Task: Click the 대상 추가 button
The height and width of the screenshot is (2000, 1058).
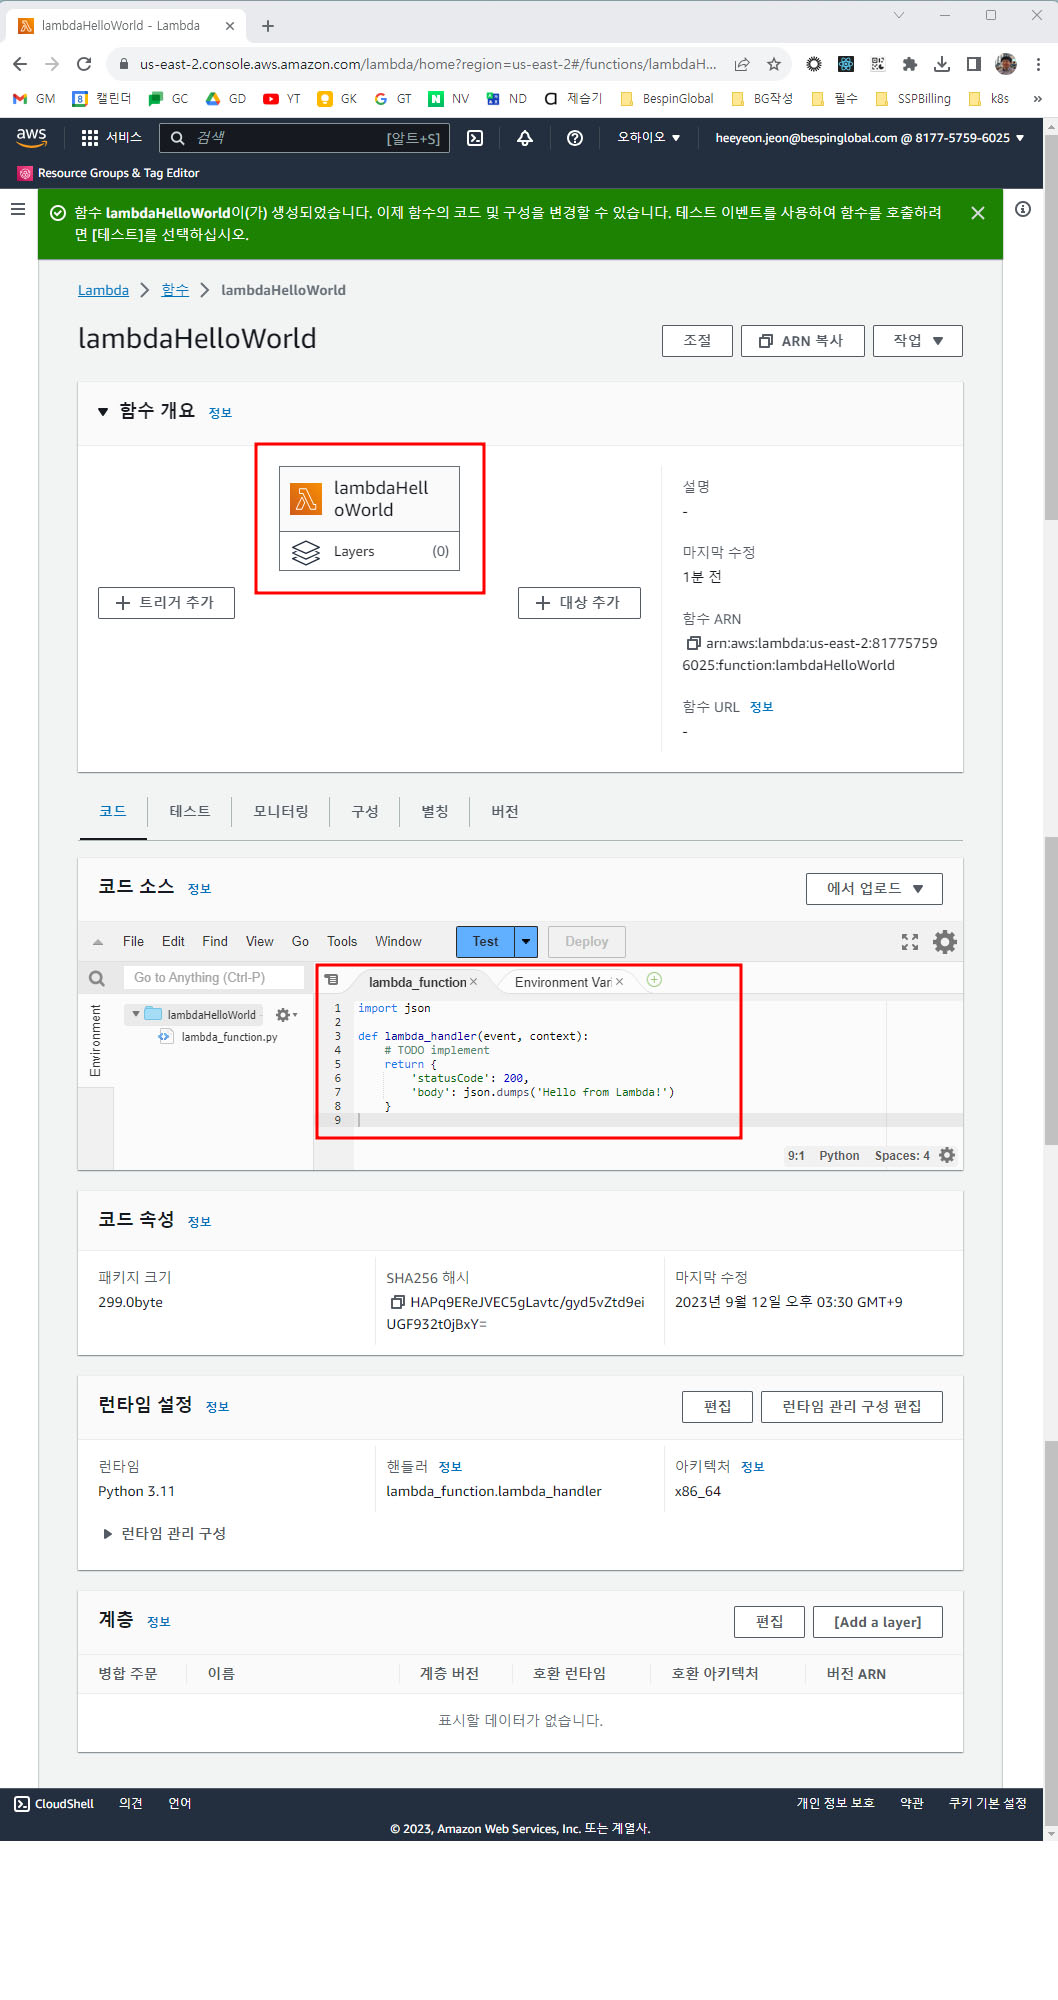Action: (x=579, y=603)
